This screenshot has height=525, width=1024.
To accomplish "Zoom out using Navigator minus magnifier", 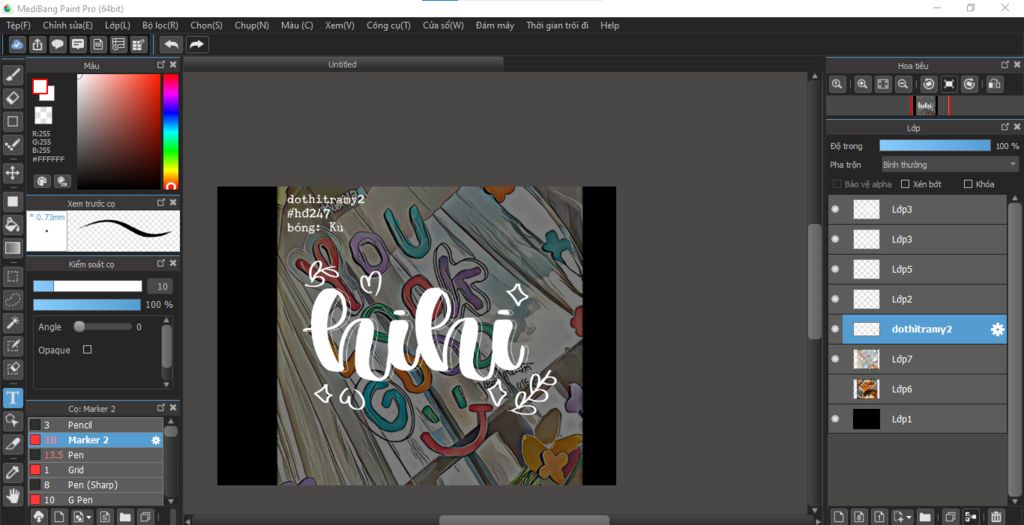I will click(x=903, y=84).
